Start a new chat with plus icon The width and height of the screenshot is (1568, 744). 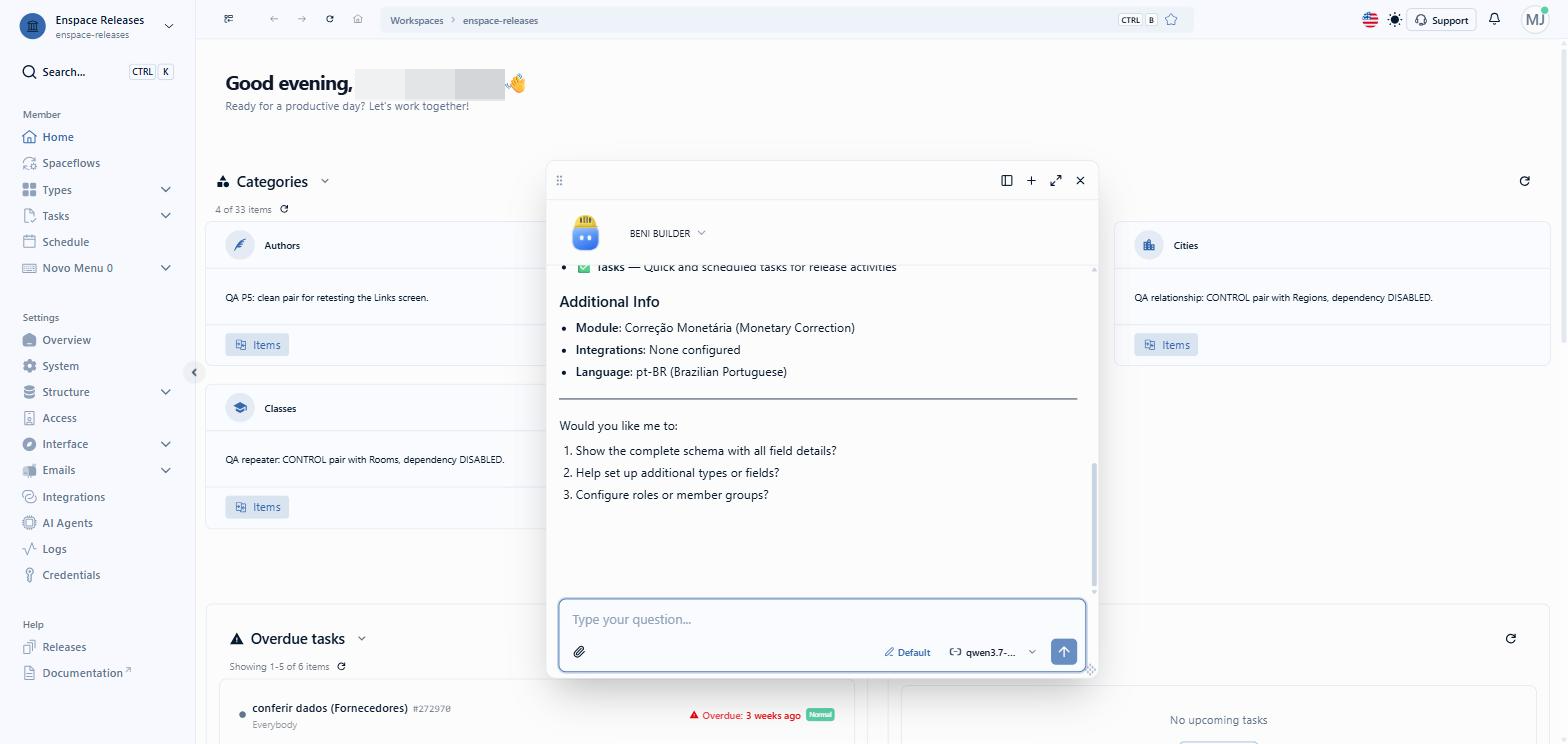1031,180
